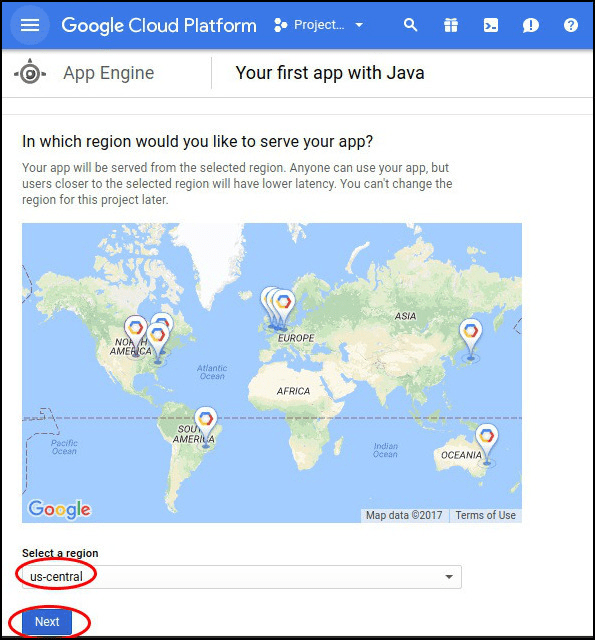Click the project hexagon dots icon
The height and width of the screenshot is (640, 595).
point(280,25)
